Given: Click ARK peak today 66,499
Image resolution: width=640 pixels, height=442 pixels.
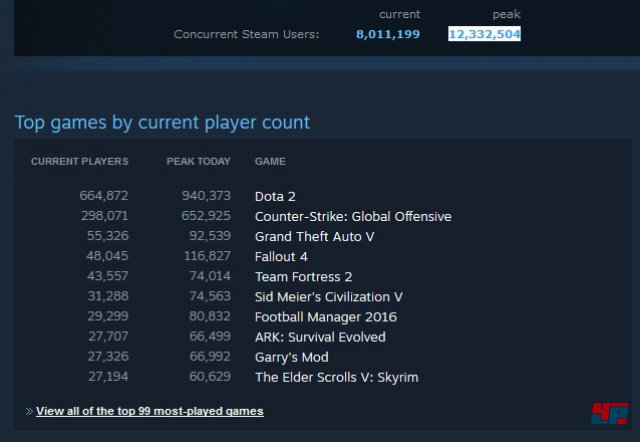Looking at the screenshot, I should click(x=210, y=336).
